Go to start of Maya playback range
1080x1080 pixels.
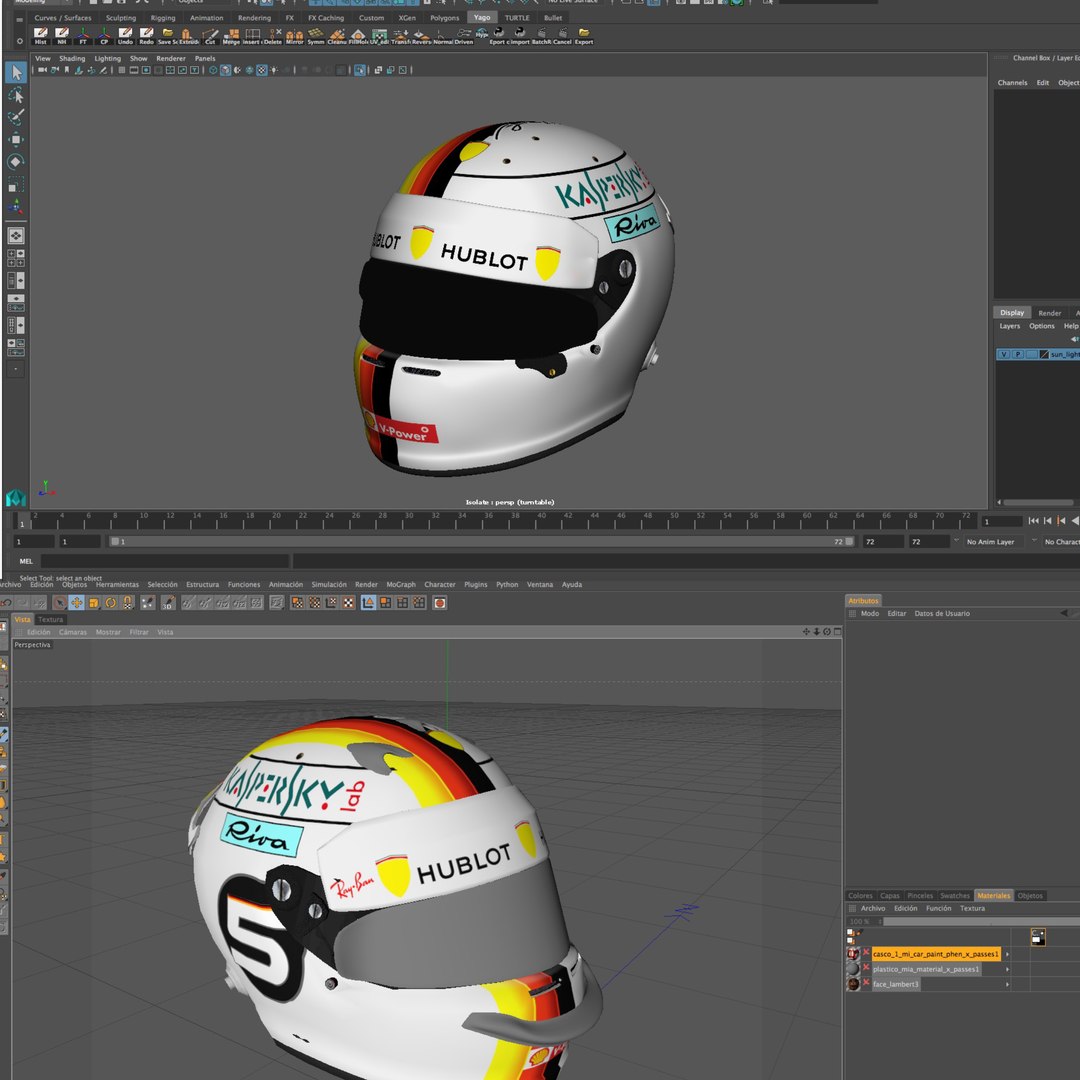(1033, 521)
